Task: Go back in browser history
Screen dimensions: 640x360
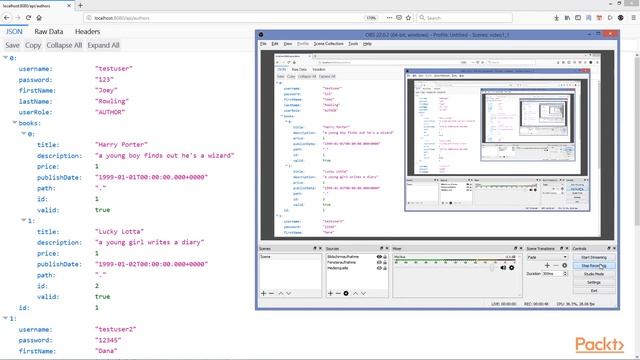Action: pyautogui.click(x=7, y=18)
